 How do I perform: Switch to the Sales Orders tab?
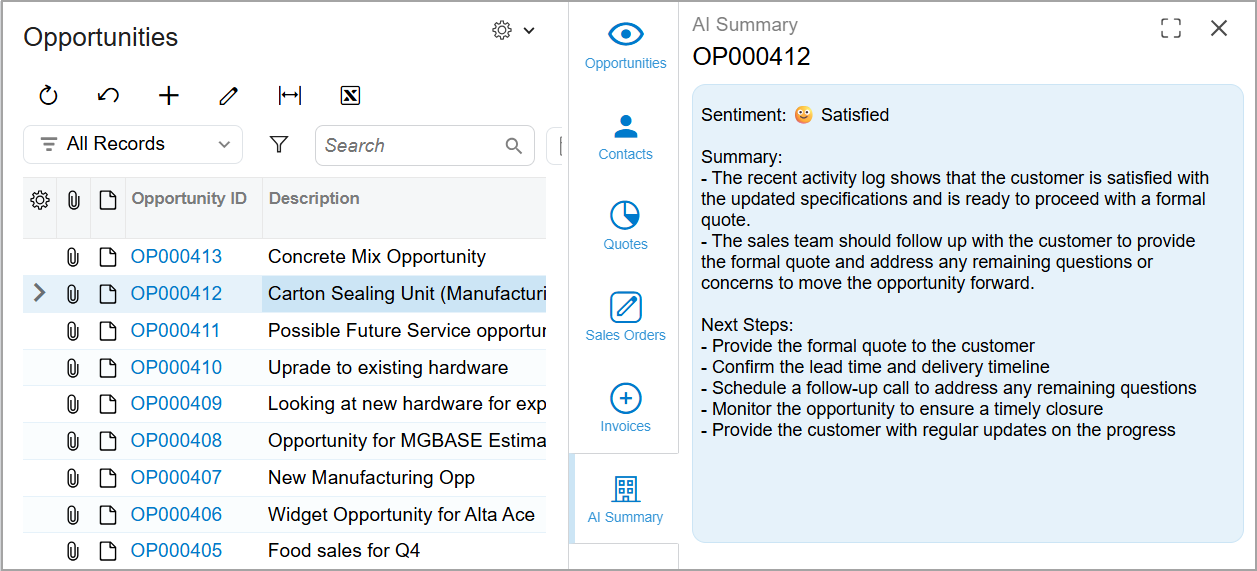click(x=625, y=316)
